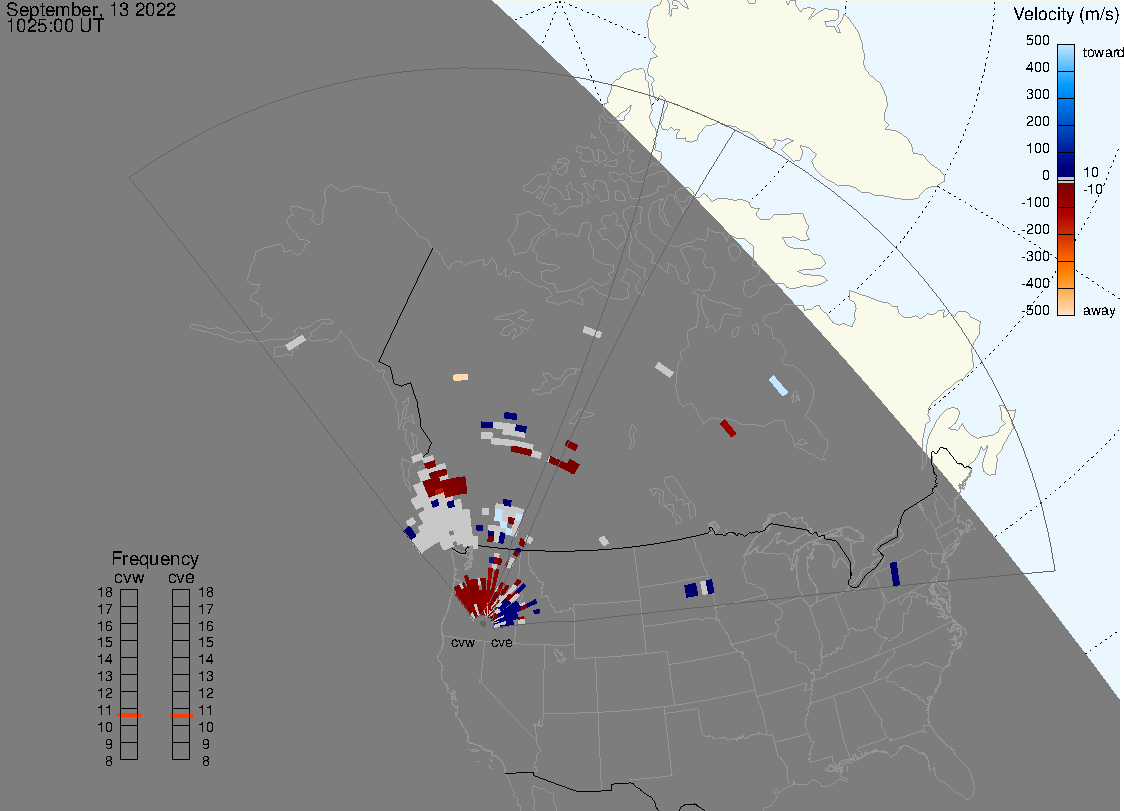Click the 8 label right of the cve bar

click(x=206, y=762)
